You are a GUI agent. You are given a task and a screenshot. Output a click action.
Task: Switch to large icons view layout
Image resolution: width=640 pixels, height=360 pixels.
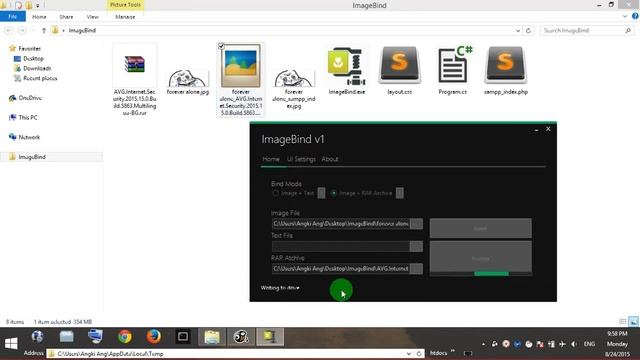(633, 322)
